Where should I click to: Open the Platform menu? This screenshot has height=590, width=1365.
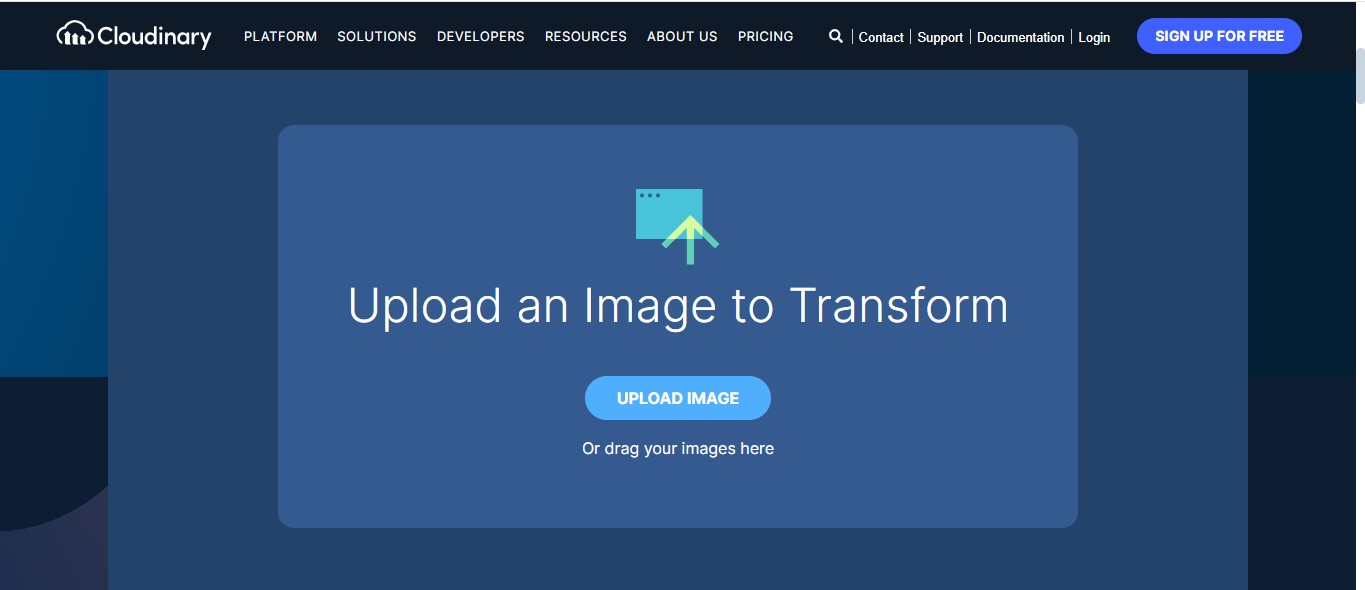pos(280,36)
